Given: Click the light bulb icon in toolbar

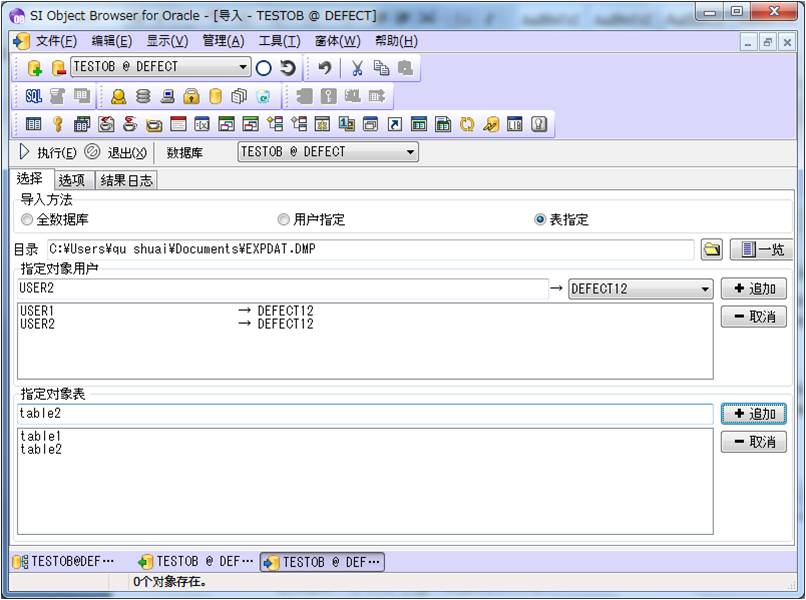Looking at the screenshot, I should click(x=539, y=124).
